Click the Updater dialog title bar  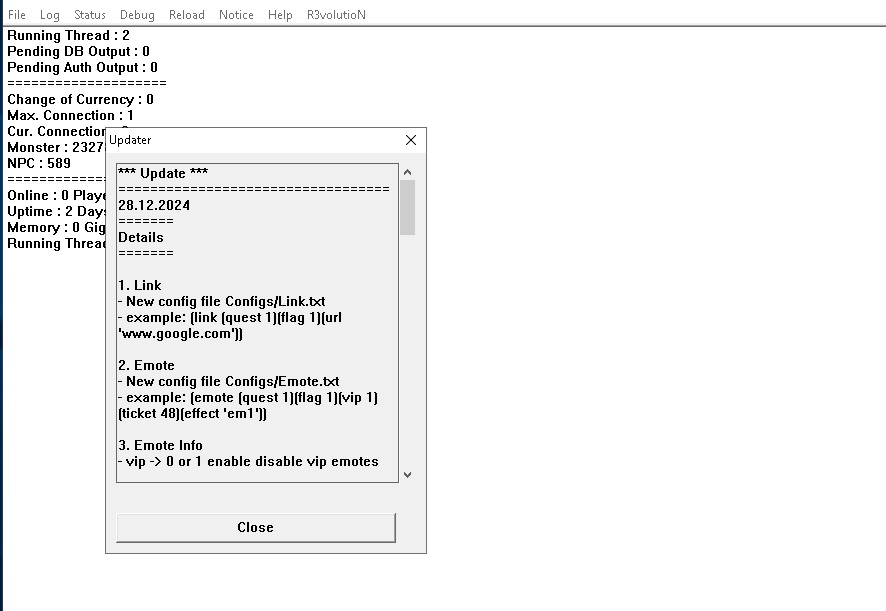[250, 141]
